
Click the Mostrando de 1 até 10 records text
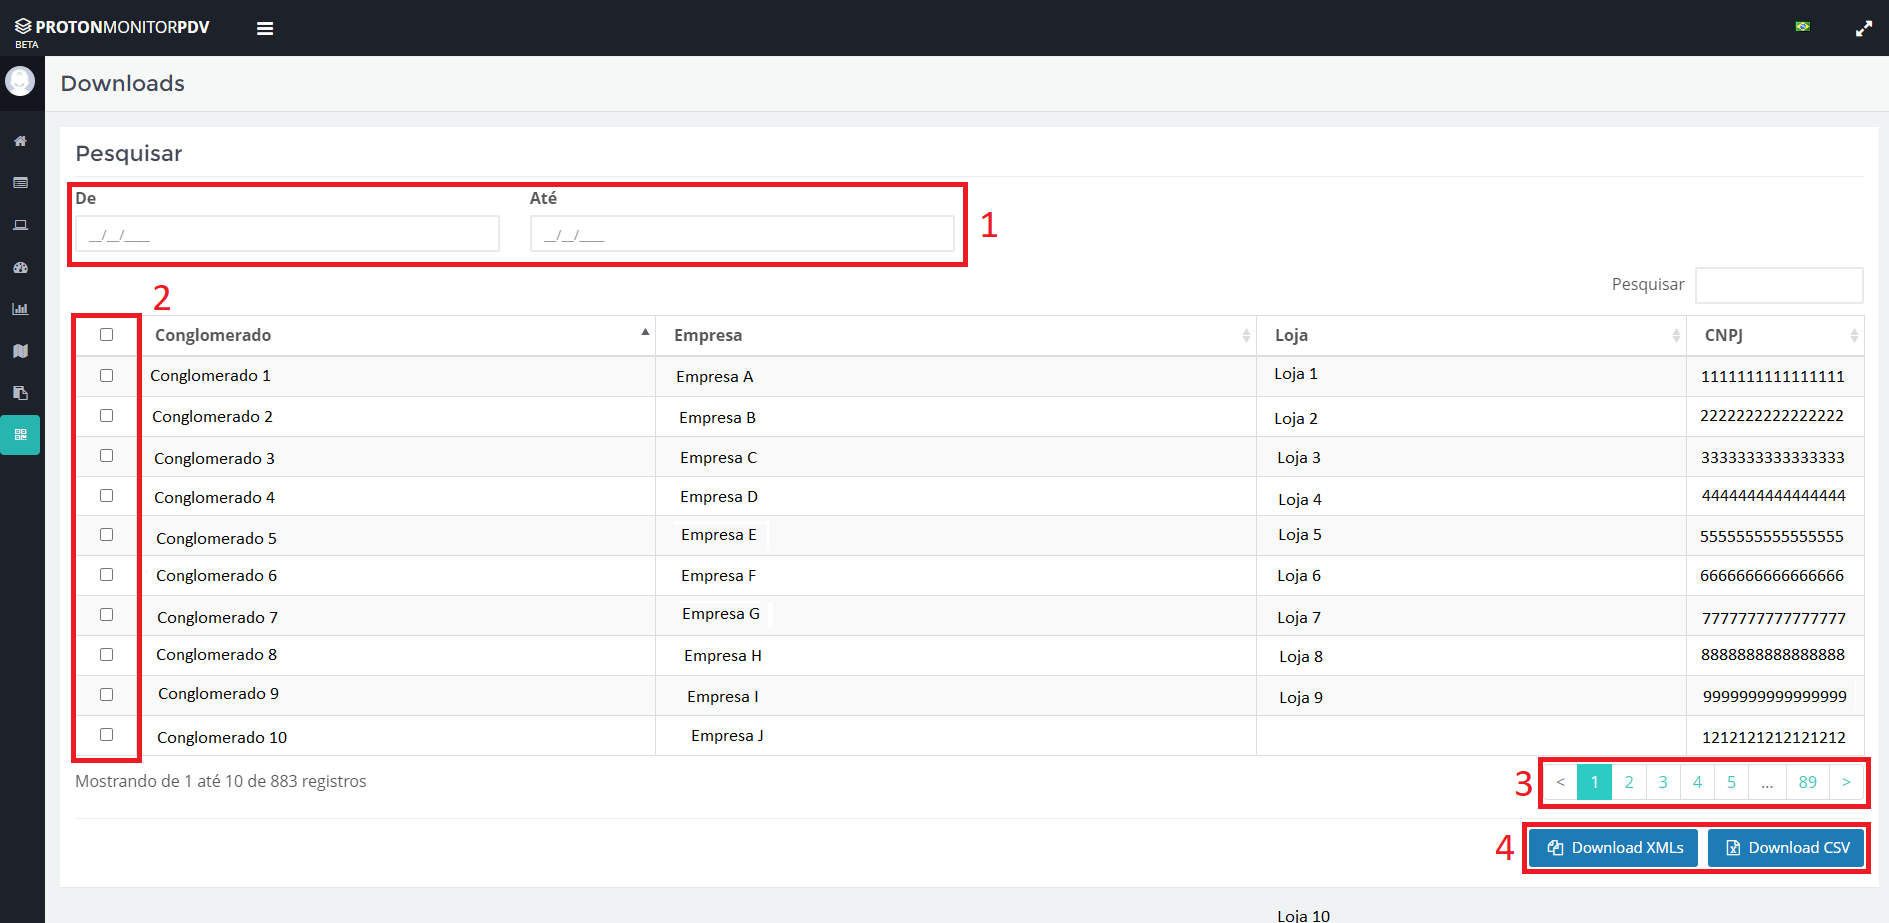[221, 781]
